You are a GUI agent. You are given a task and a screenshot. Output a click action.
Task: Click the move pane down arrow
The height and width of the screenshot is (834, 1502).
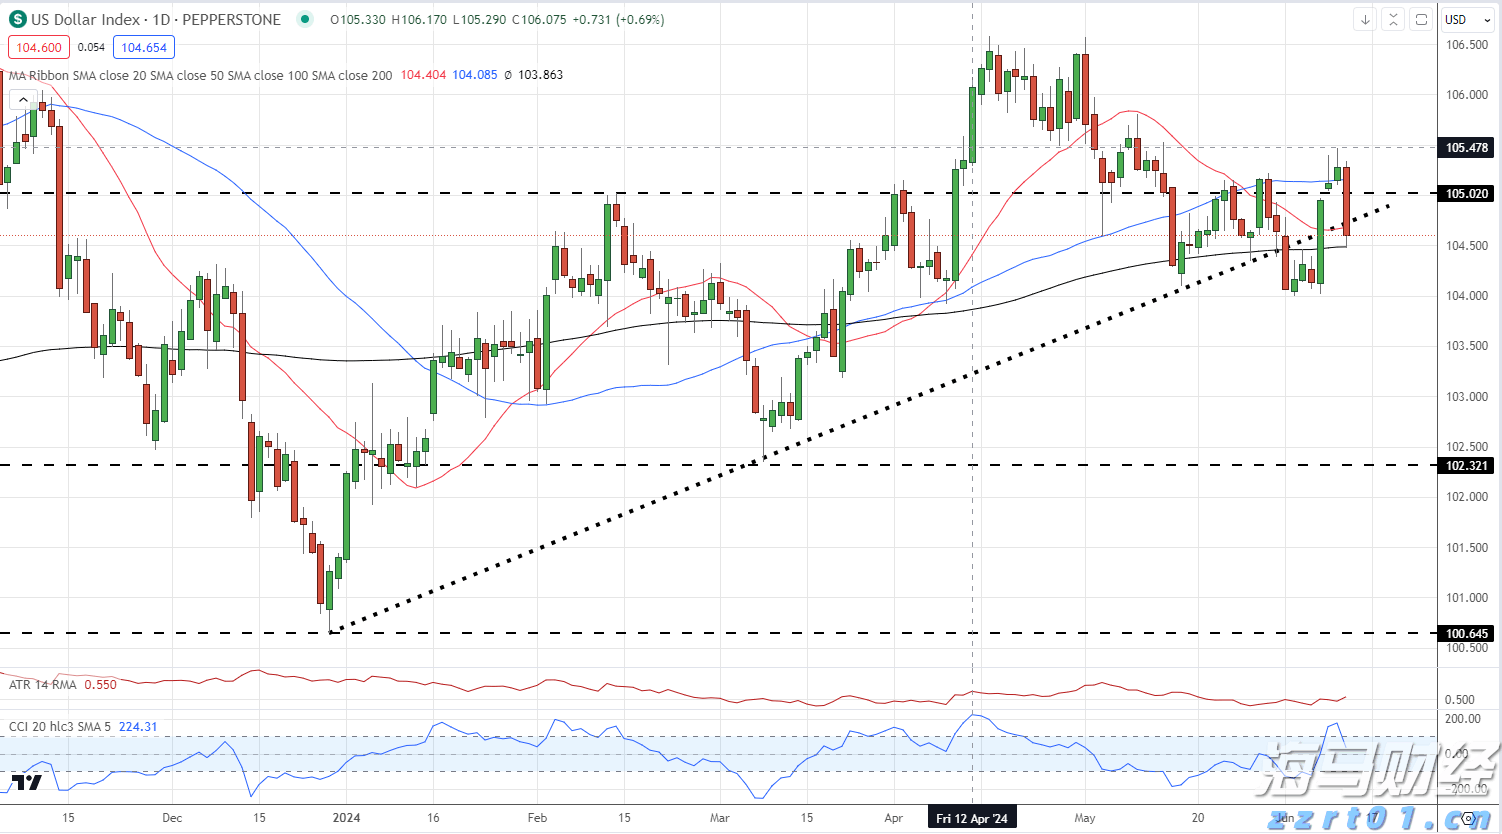1365,19
